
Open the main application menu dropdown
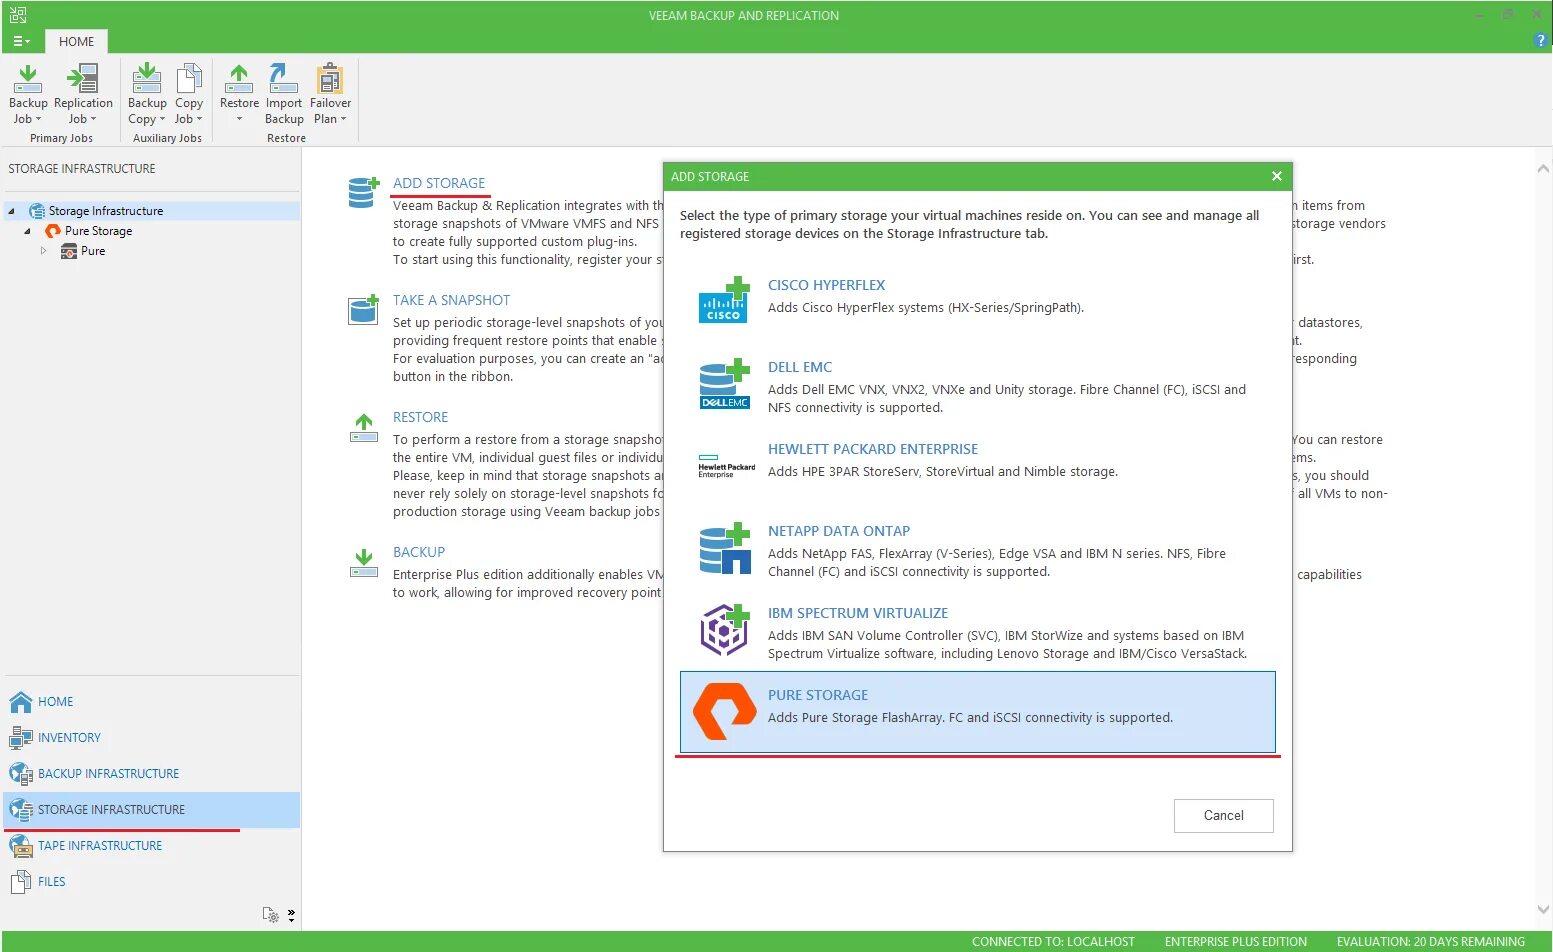(x=21, y=41)
